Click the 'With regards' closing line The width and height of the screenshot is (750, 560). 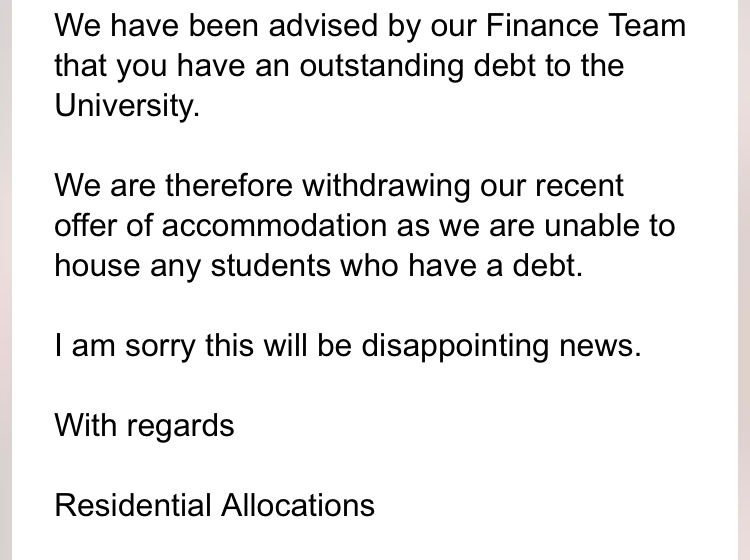click(x=144, y=425)
